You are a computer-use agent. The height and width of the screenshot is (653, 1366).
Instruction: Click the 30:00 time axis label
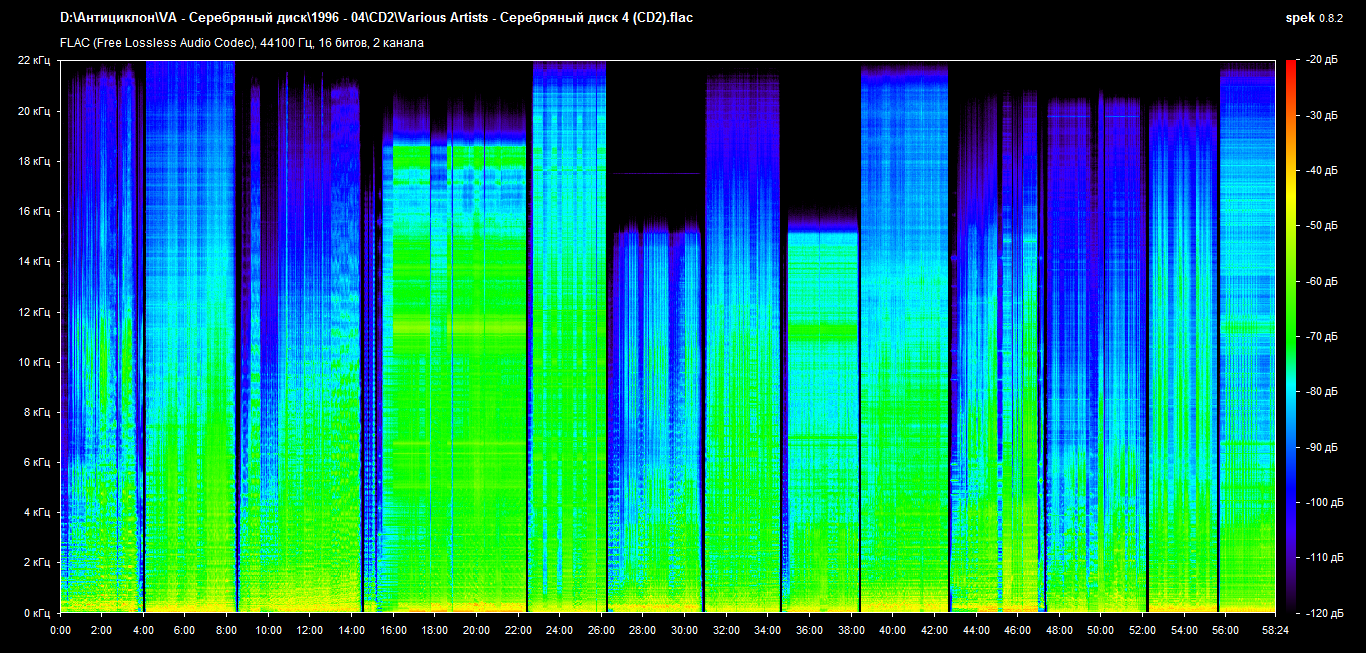coord(684,630)
